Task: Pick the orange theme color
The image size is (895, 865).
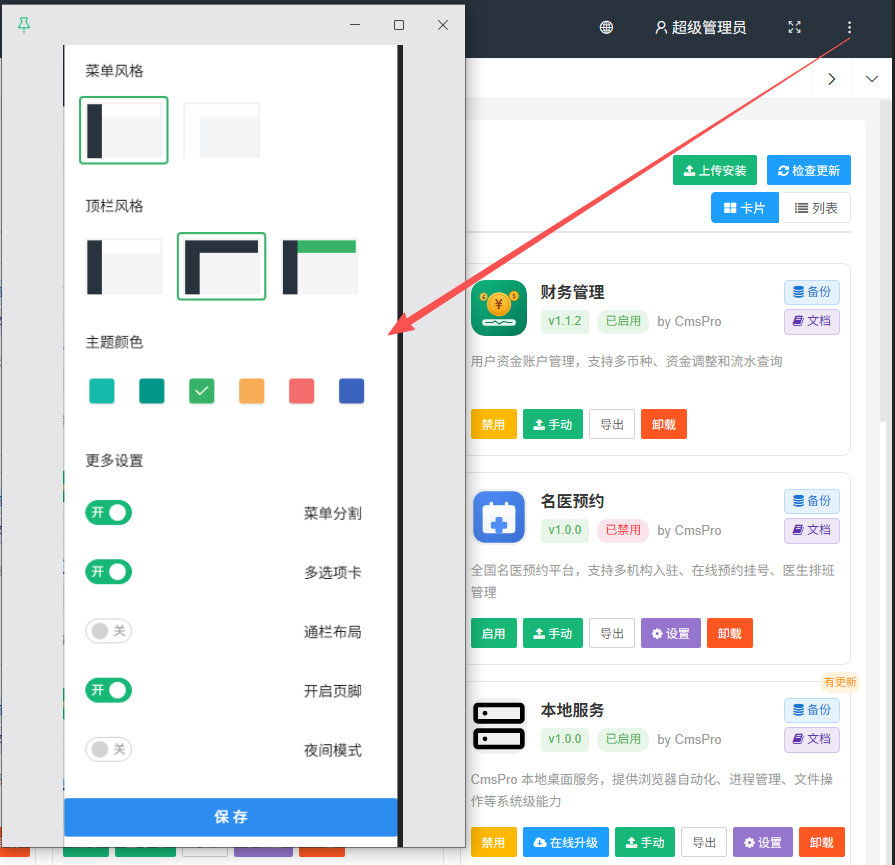Action: 252,391
